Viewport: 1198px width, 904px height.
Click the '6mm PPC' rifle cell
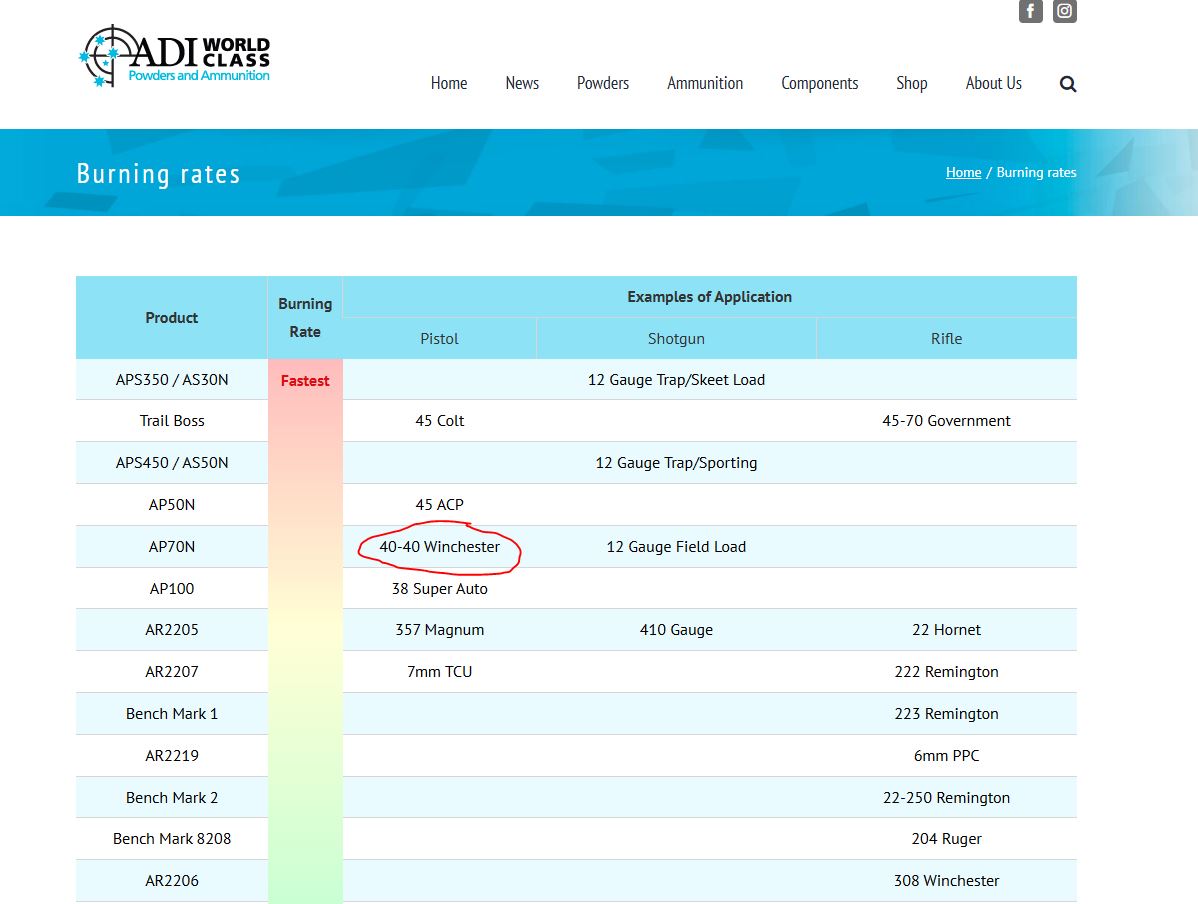pyautogui.click(x=946, y=756)
